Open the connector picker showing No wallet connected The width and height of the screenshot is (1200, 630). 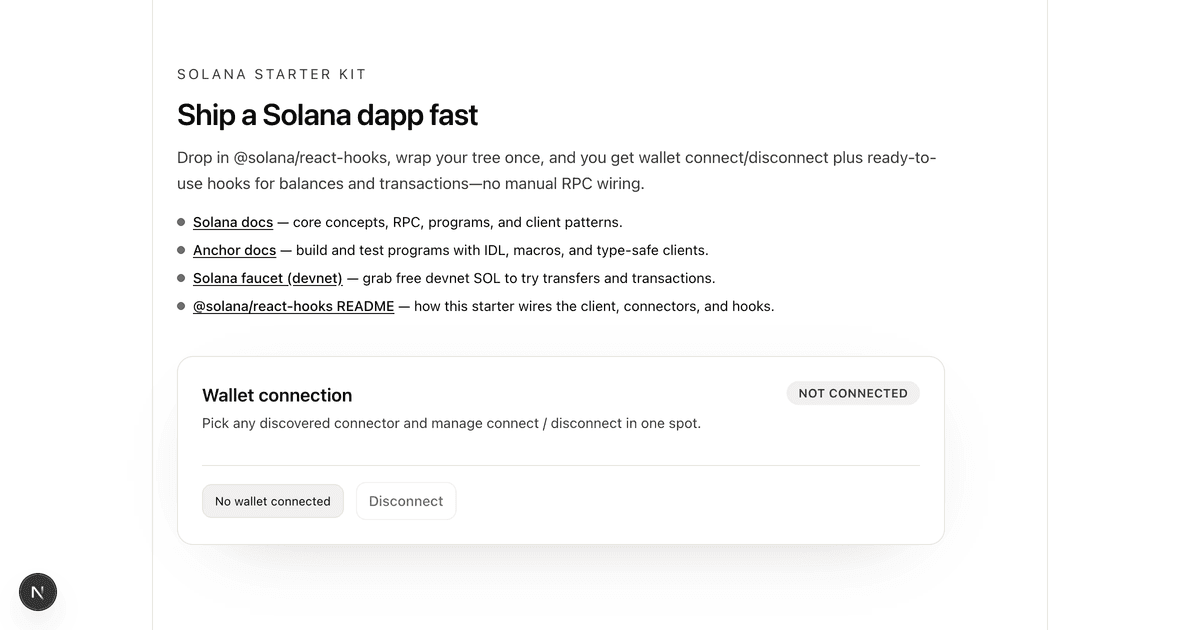[x=272, y=501]
